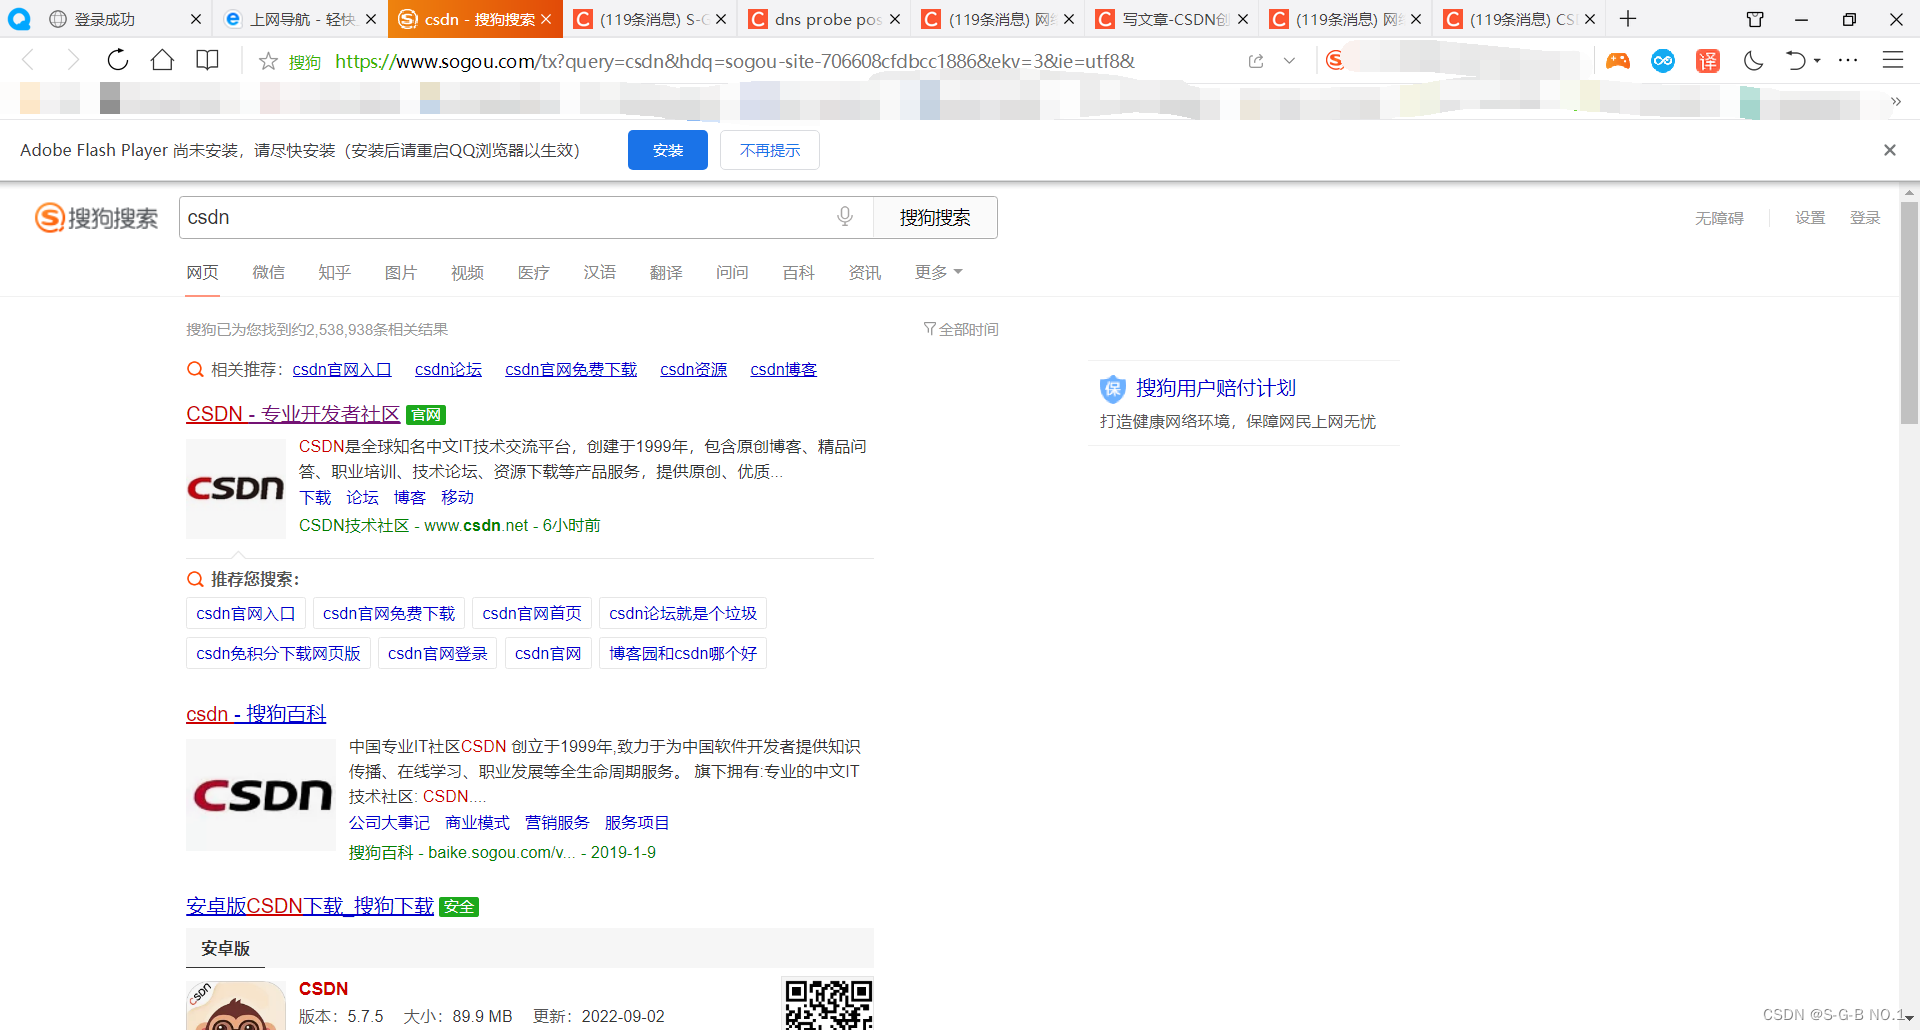Open CSDN - 专业开发者社区 result

coord(293,414)
